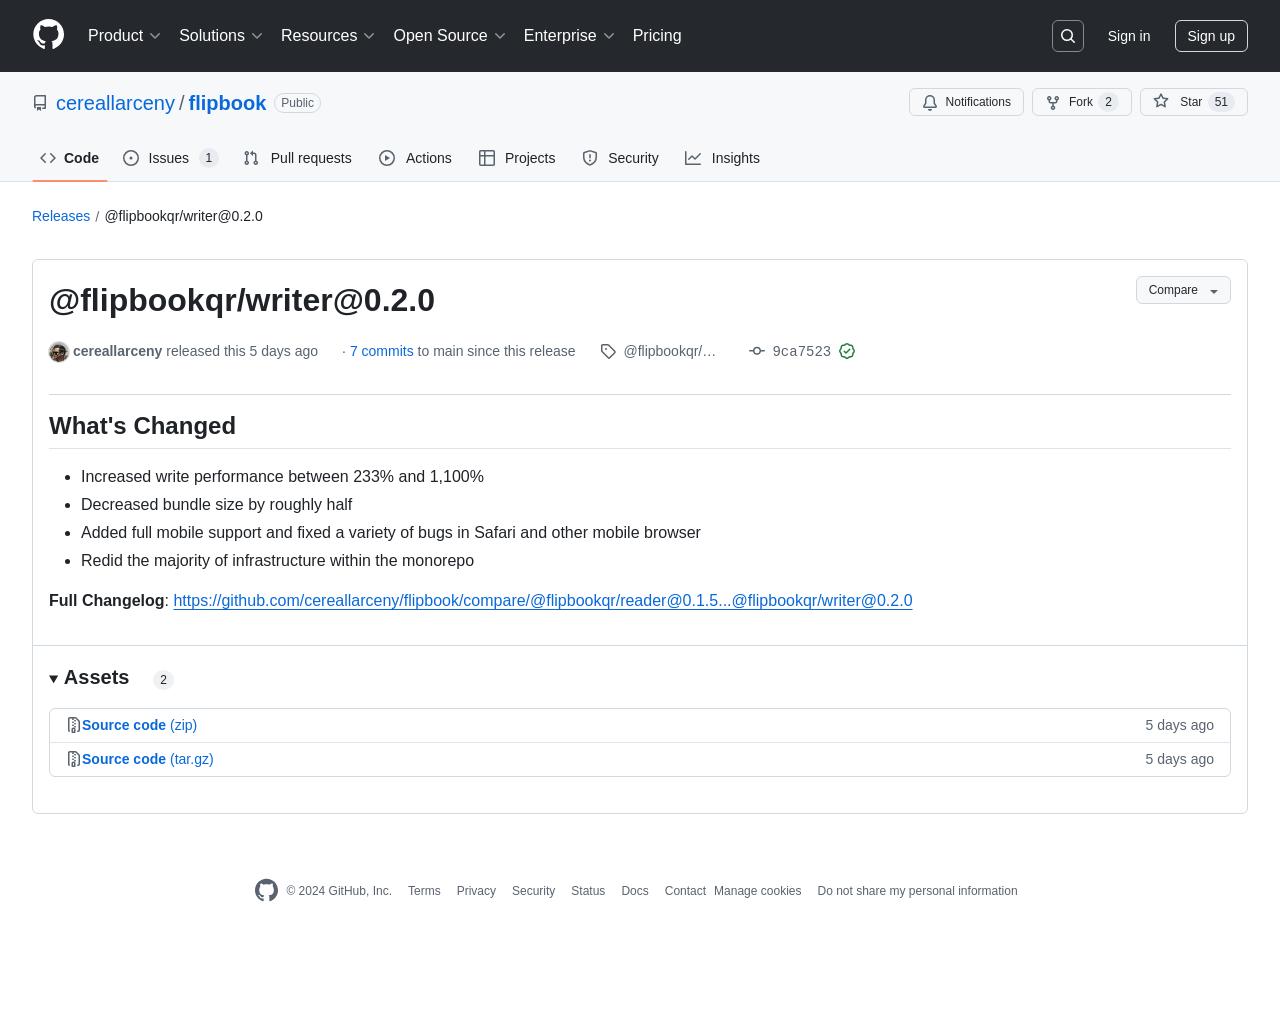The image size is (1280, 1024).
Task: Switch to the Projects tab
Action: coord(517,158)
